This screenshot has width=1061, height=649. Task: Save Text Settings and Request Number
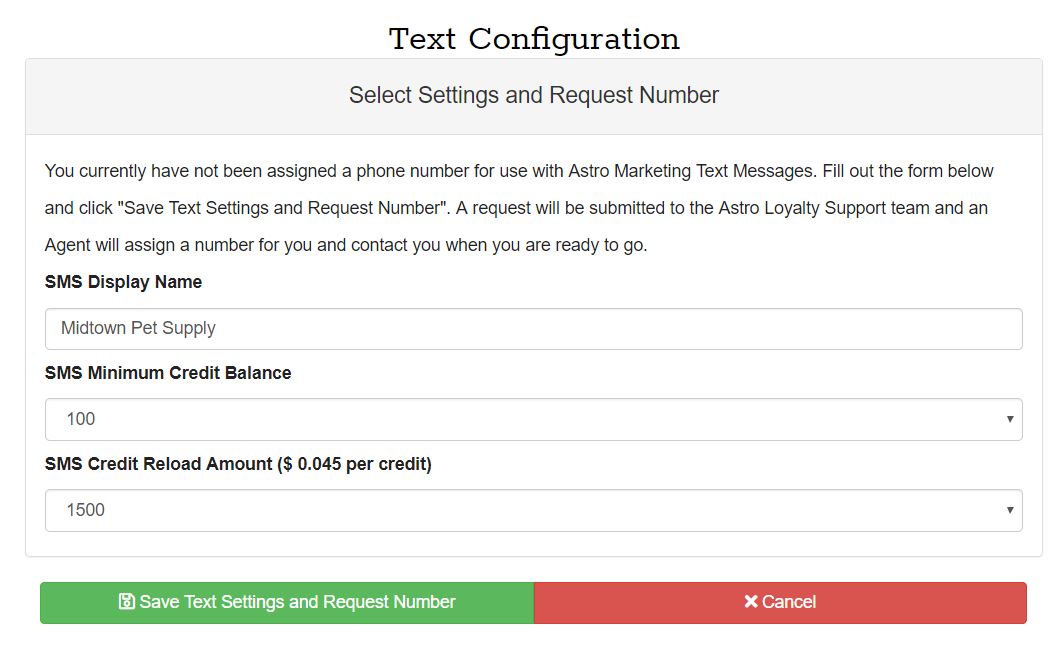coord(287,602)
